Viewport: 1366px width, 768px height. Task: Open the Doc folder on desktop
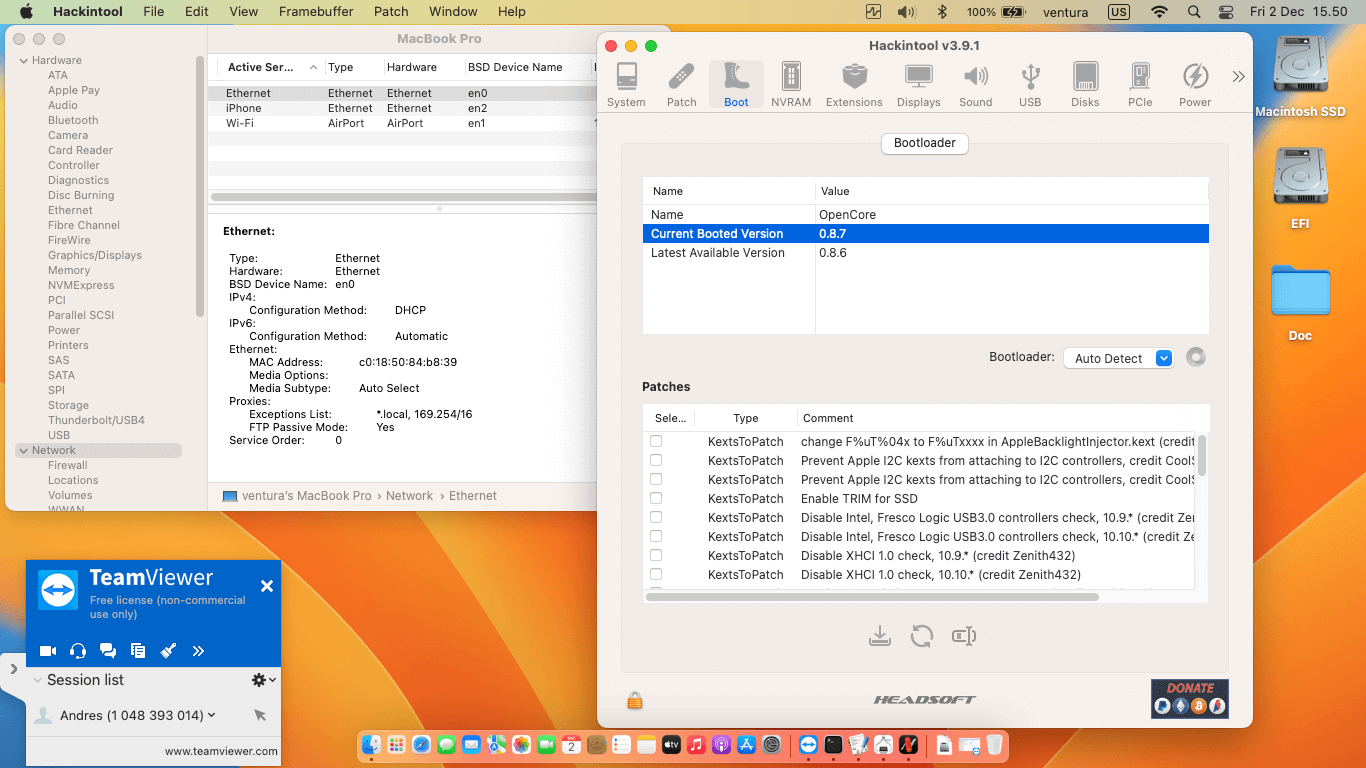(x=1300, y=302)
